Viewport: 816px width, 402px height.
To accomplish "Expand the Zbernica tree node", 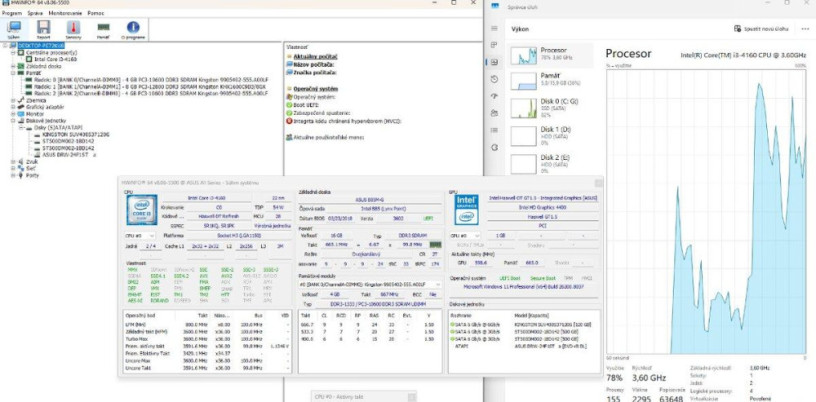I will pyautogui.click(x=14, y=100).
